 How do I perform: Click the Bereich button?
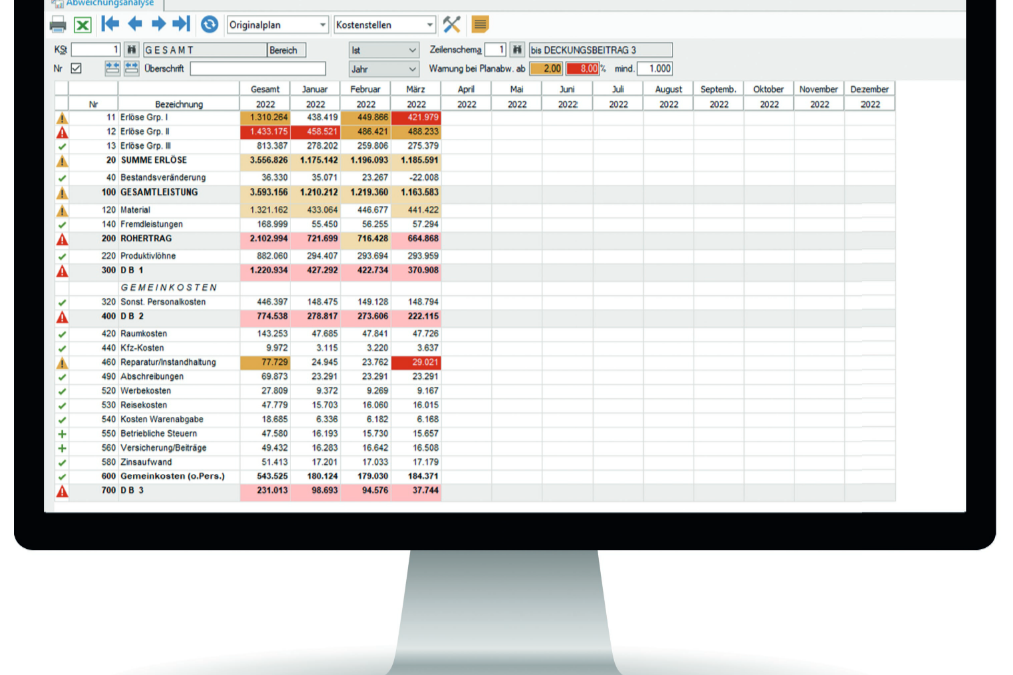pos(285,50)
